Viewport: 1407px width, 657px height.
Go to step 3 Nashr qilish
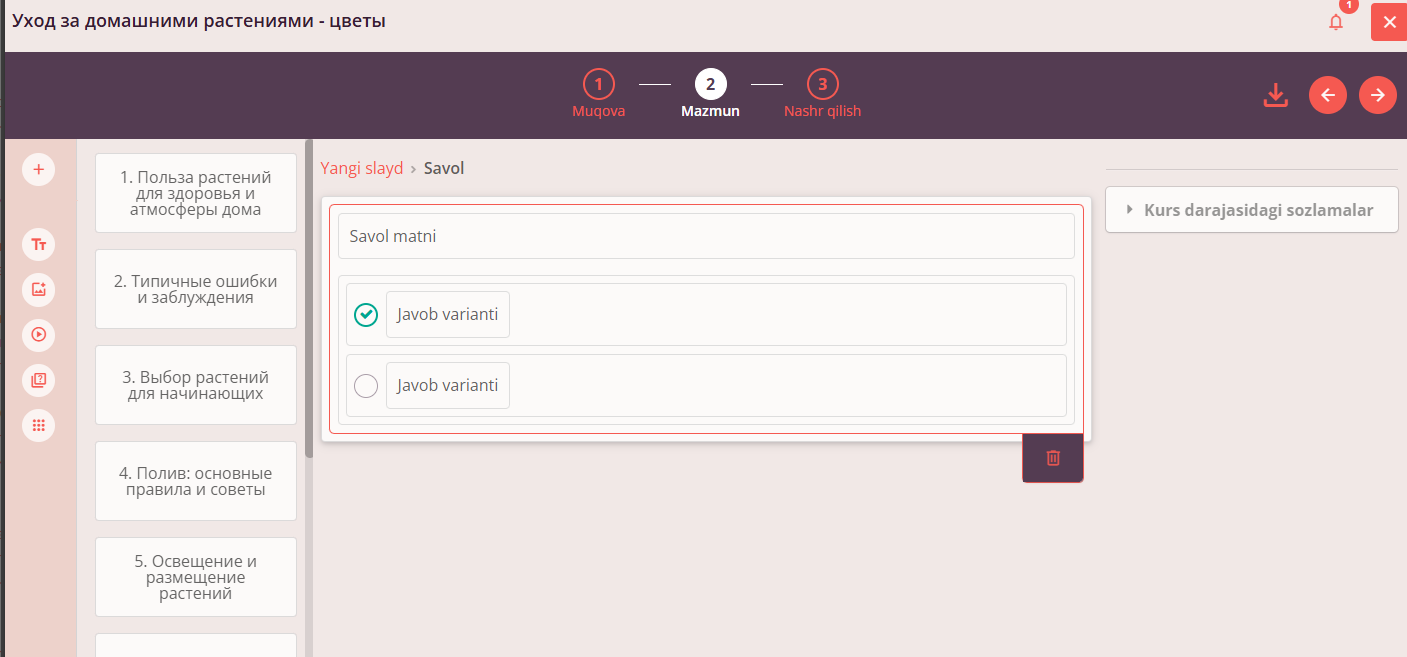point(822,95)
